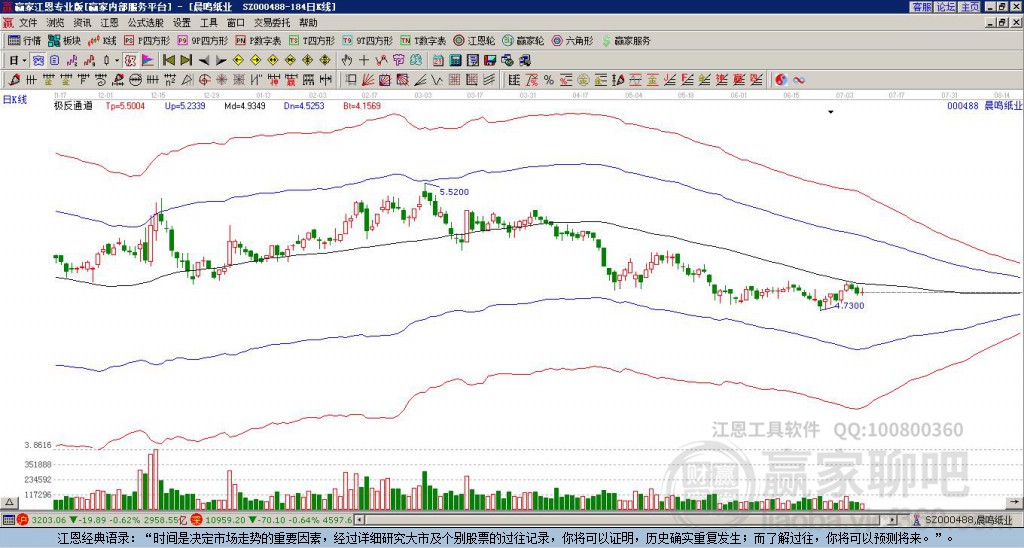Open the T数字表 tool
Screen dimensions: 1024x548
point(423,40)
